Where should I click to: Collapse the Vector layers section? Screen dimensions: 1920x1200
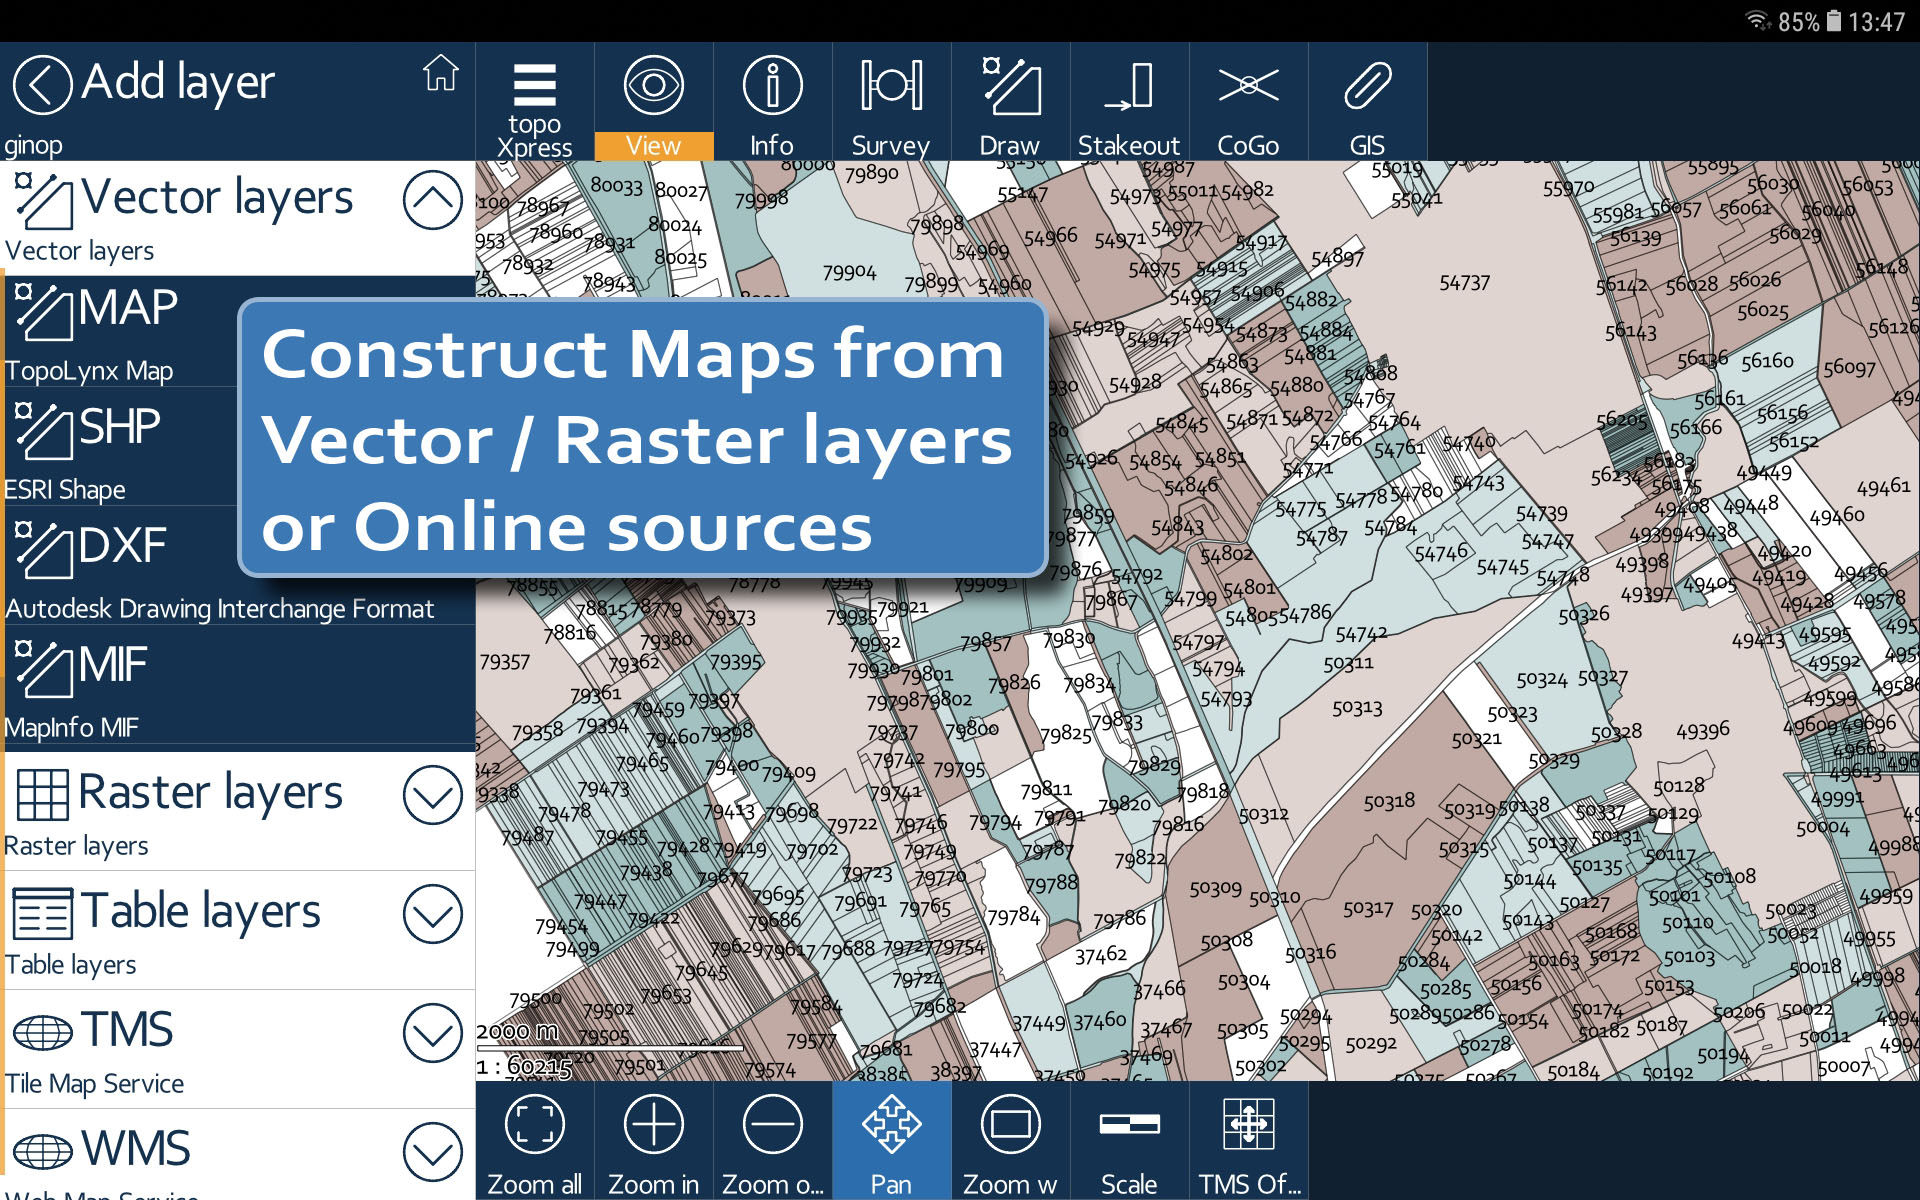click(432, 200)
